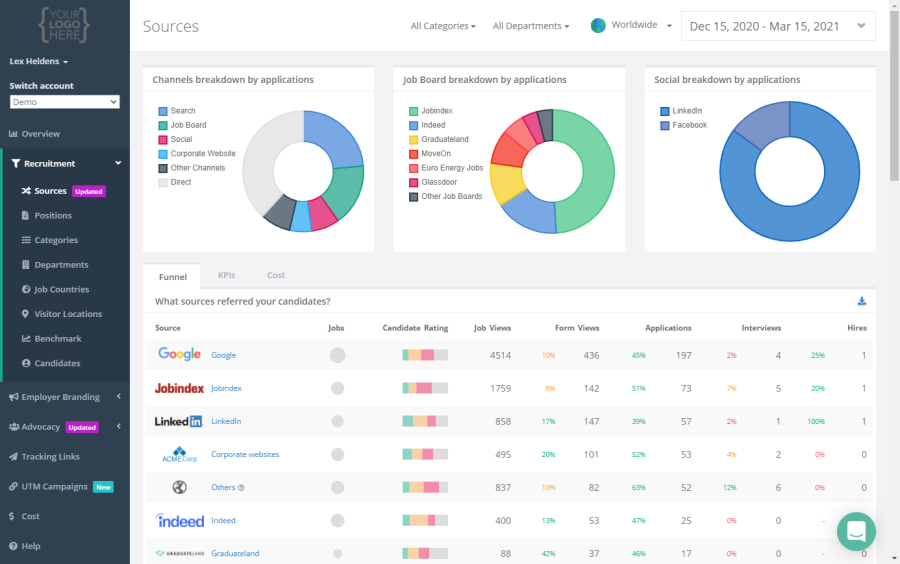Screen dimensions: 900x564
Task: Expand the Employer Branding sidebar section
Action: click(x=65, y=397)
